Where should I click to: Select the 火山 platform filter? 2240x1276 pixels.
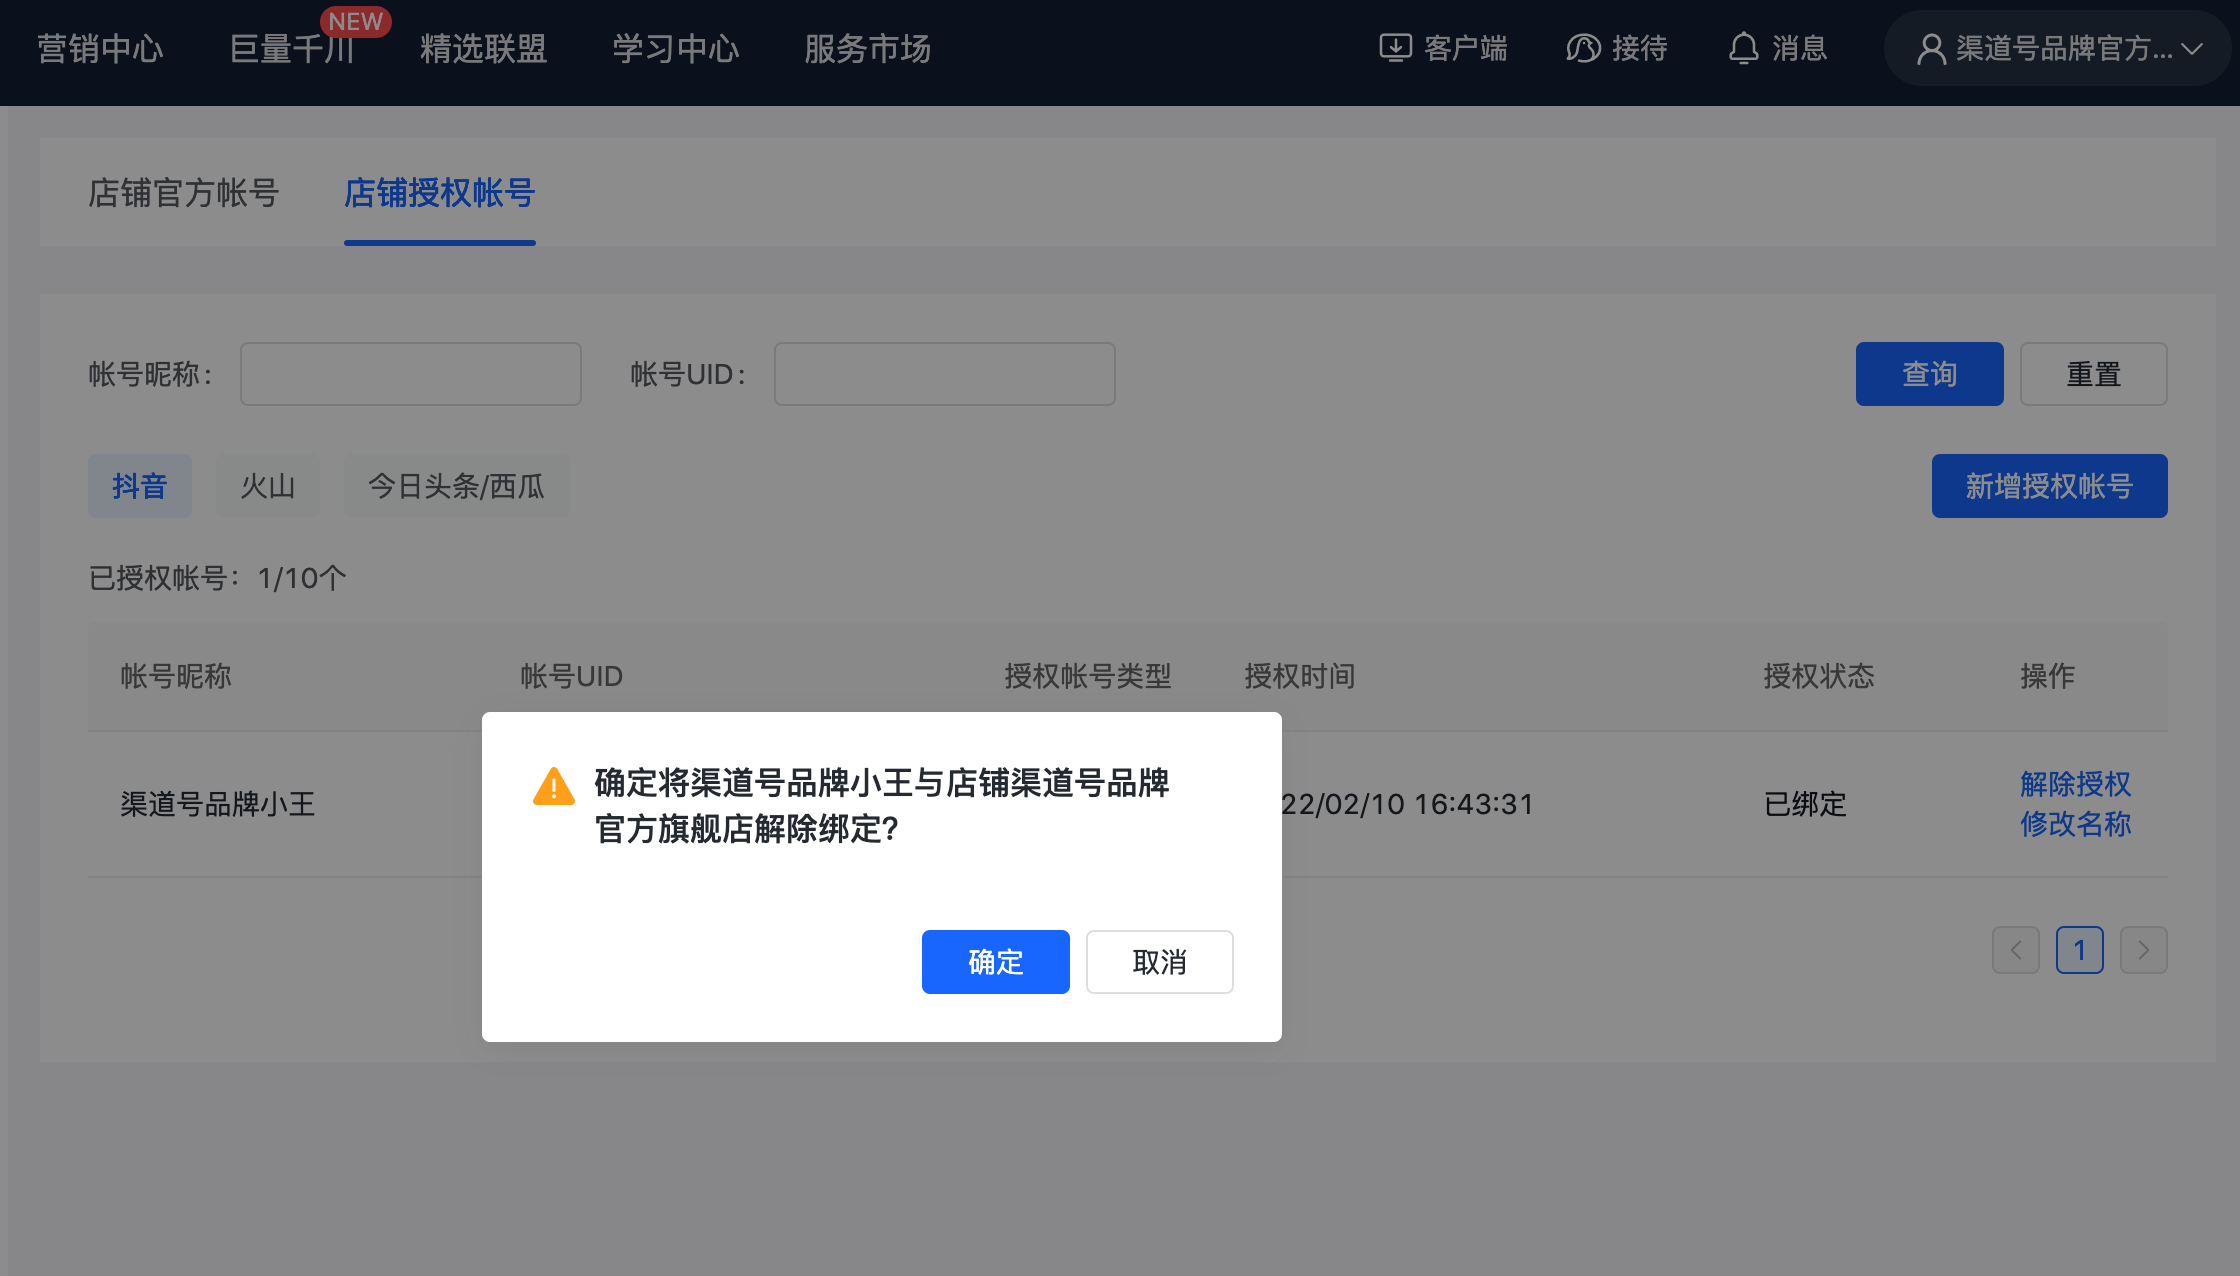click(267, 486)
